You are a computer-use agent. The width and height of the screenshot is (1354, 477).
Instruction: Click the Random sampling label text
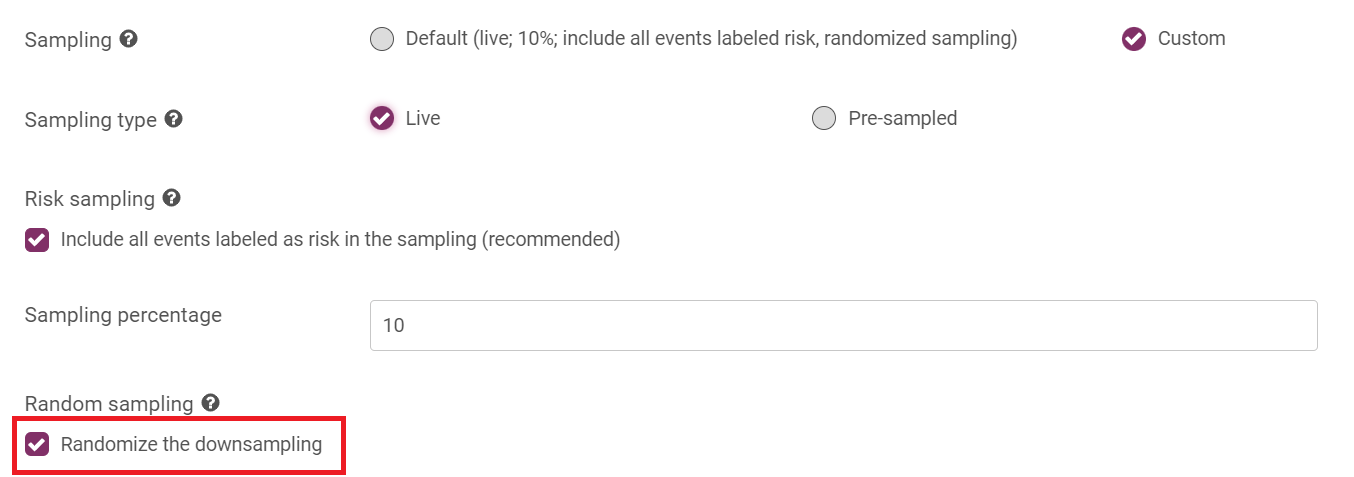point(109,404)
